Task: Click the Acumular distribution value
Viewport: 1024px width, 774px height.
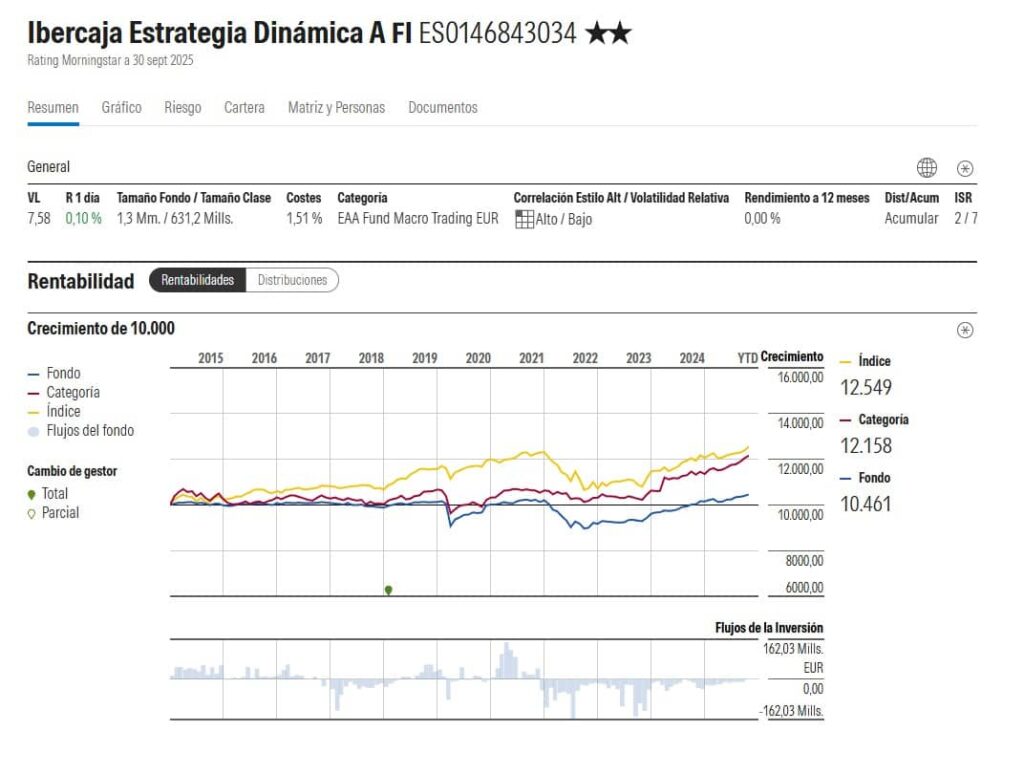Action: point(912,219)
